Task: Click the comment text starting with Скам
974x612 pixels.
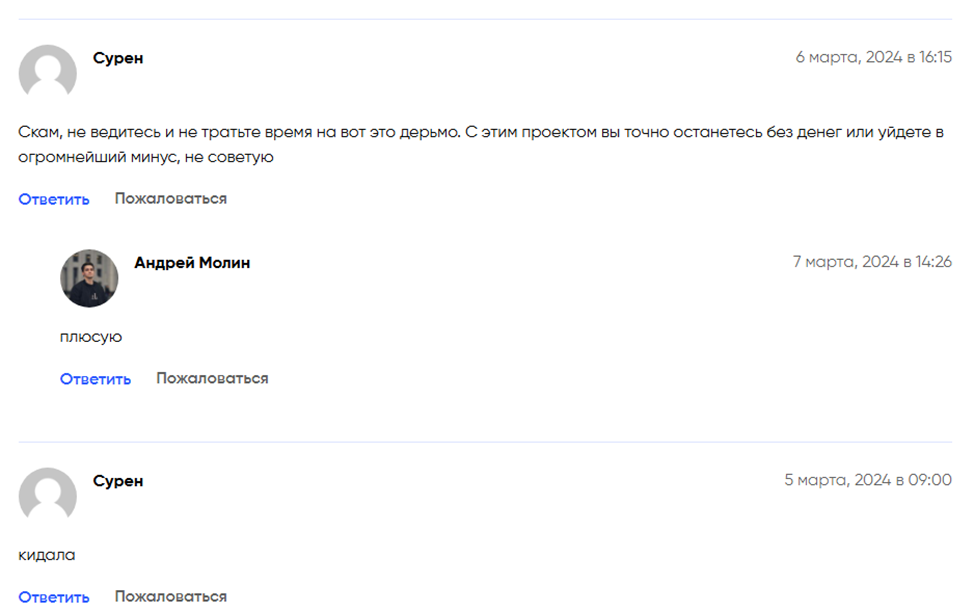Action: [x=481, y=144]
